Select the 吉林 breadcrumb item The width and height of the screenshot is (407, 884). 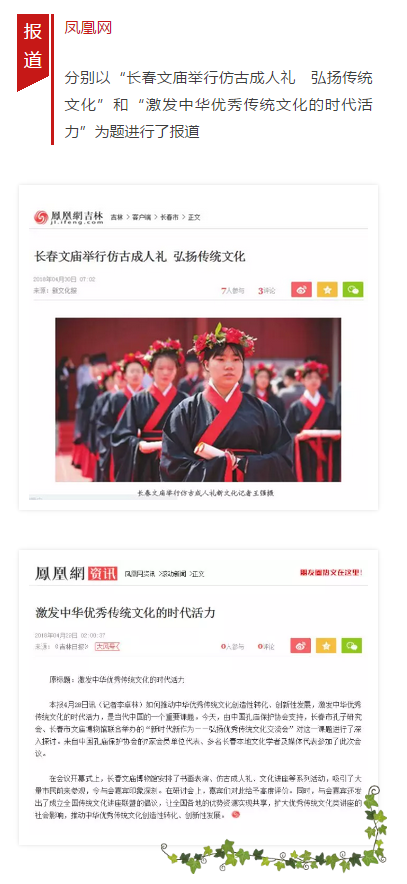[x=117, y=217]
